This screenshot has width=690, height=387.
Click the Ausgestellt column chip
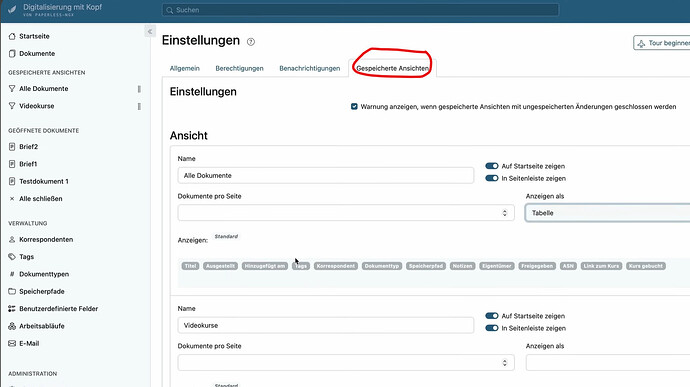coord(220,266)
